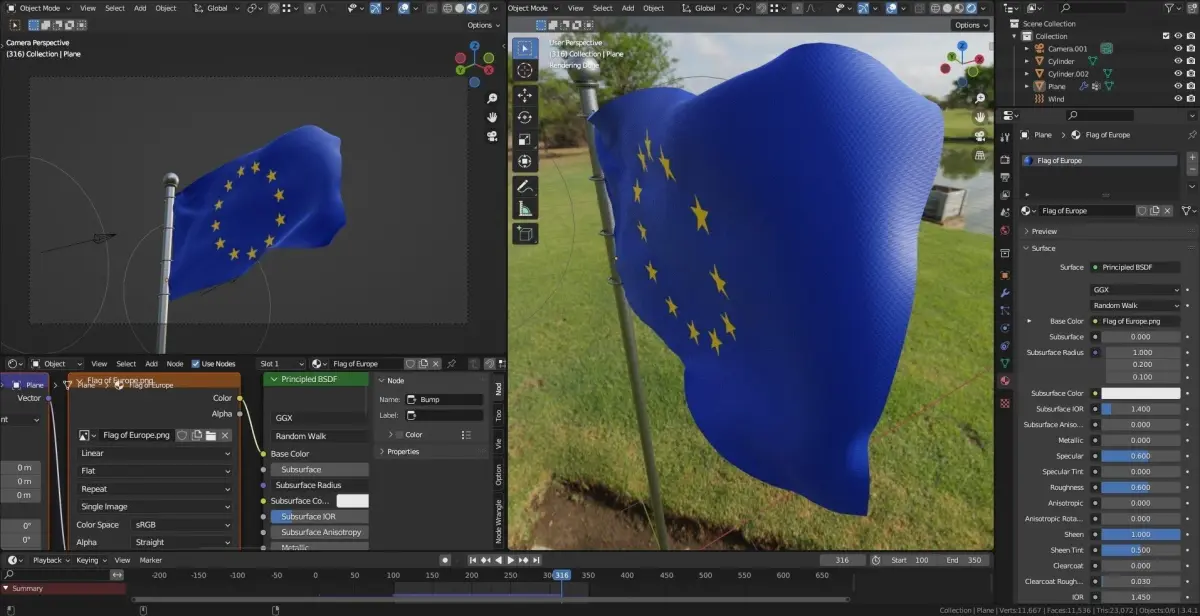Open the Slot 1 dropdown in node editor
Image resolution: width=1200 pixels, height=616 pixels.
[x=282, y=364]
